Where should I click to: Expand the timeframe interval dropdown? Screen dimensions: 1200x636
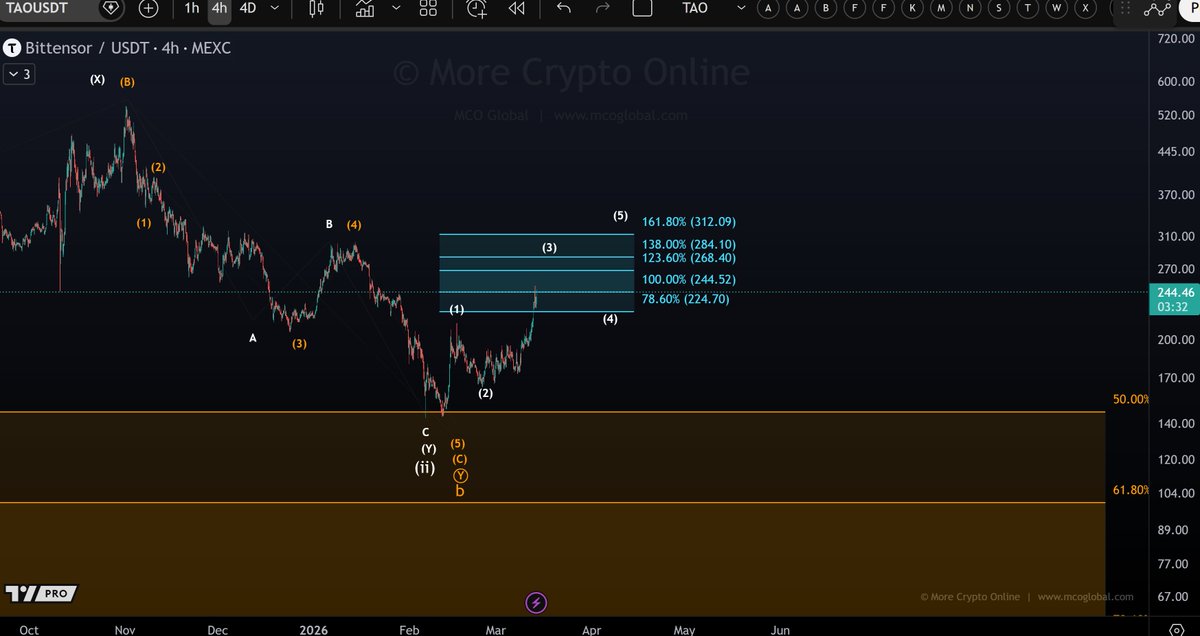(x=275, y=8)
